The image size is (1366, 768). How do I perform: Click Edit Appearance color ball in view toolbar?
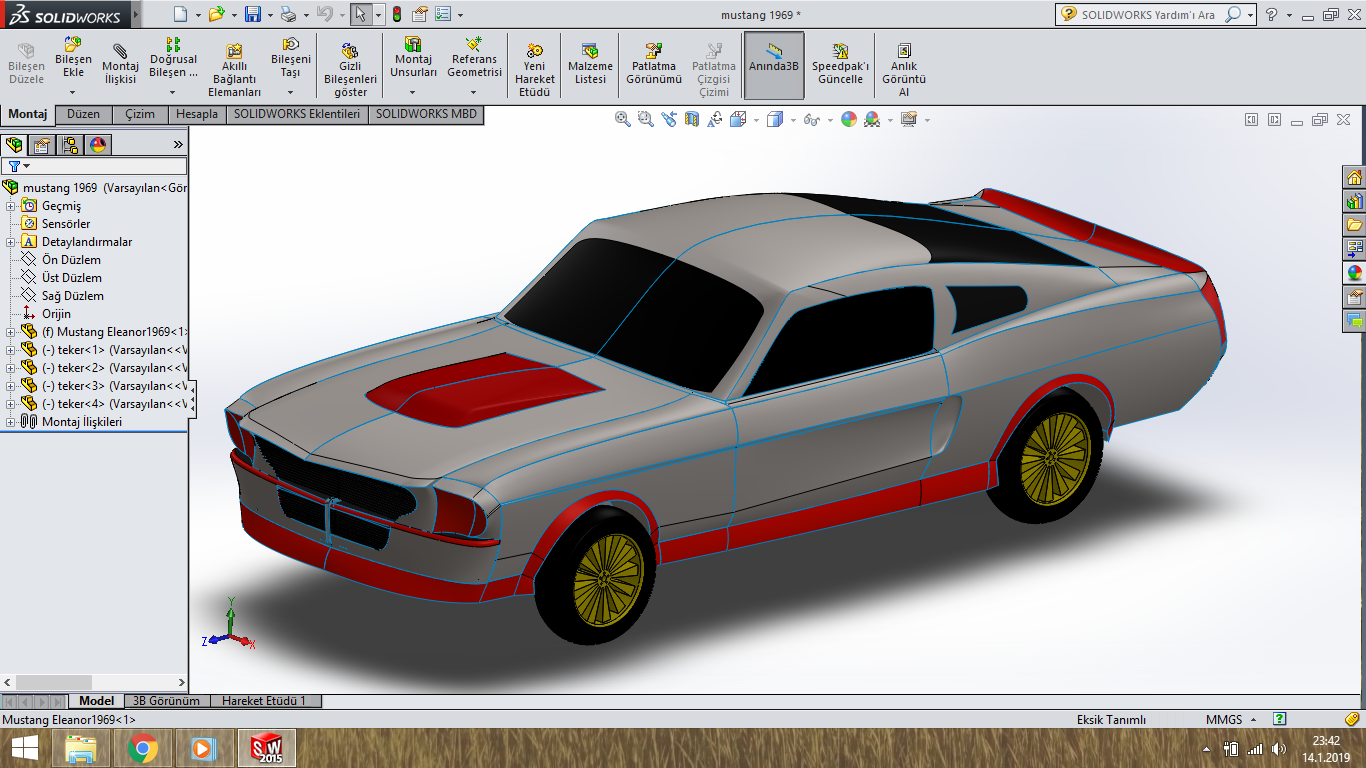pyautogui.click(x=849, y=119)
